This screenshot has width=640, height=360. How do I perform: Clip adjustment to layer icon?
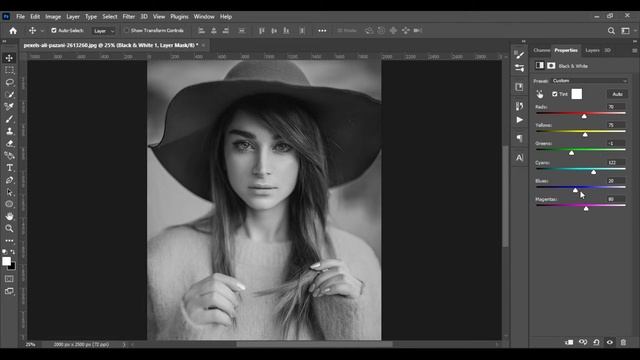pos(569,342)
